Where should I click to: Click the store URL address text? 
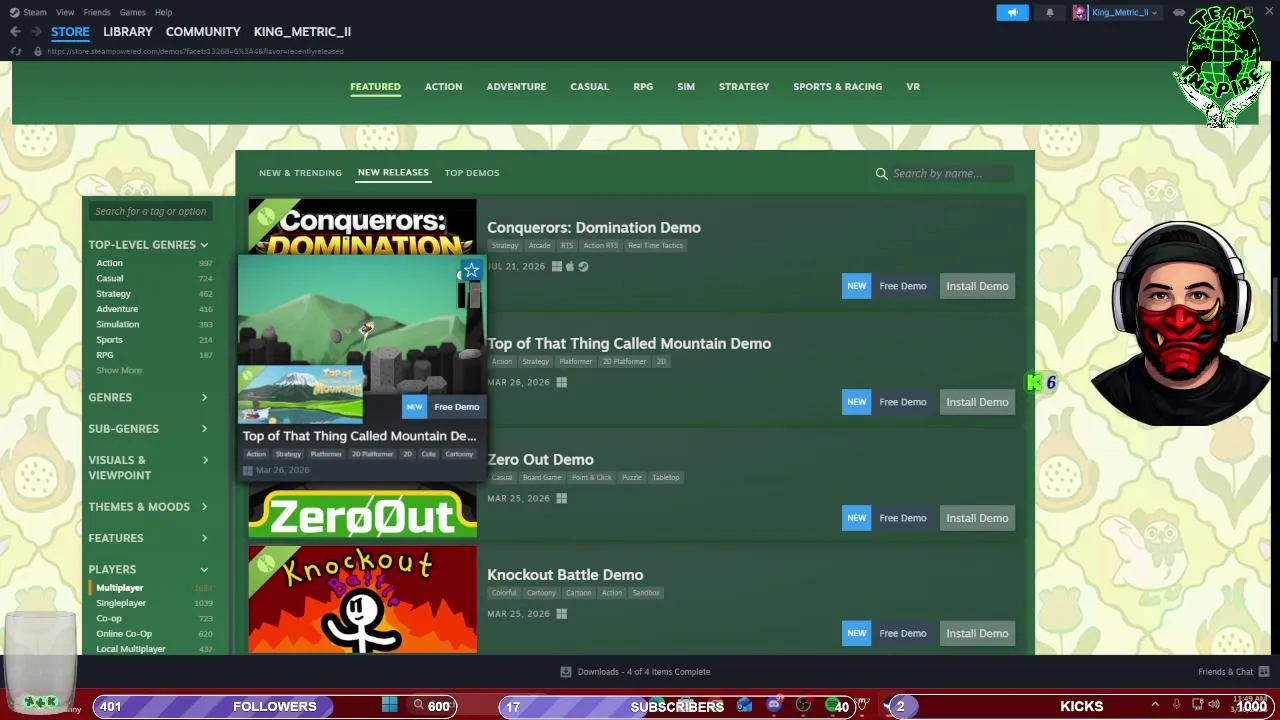click(195, 51)
